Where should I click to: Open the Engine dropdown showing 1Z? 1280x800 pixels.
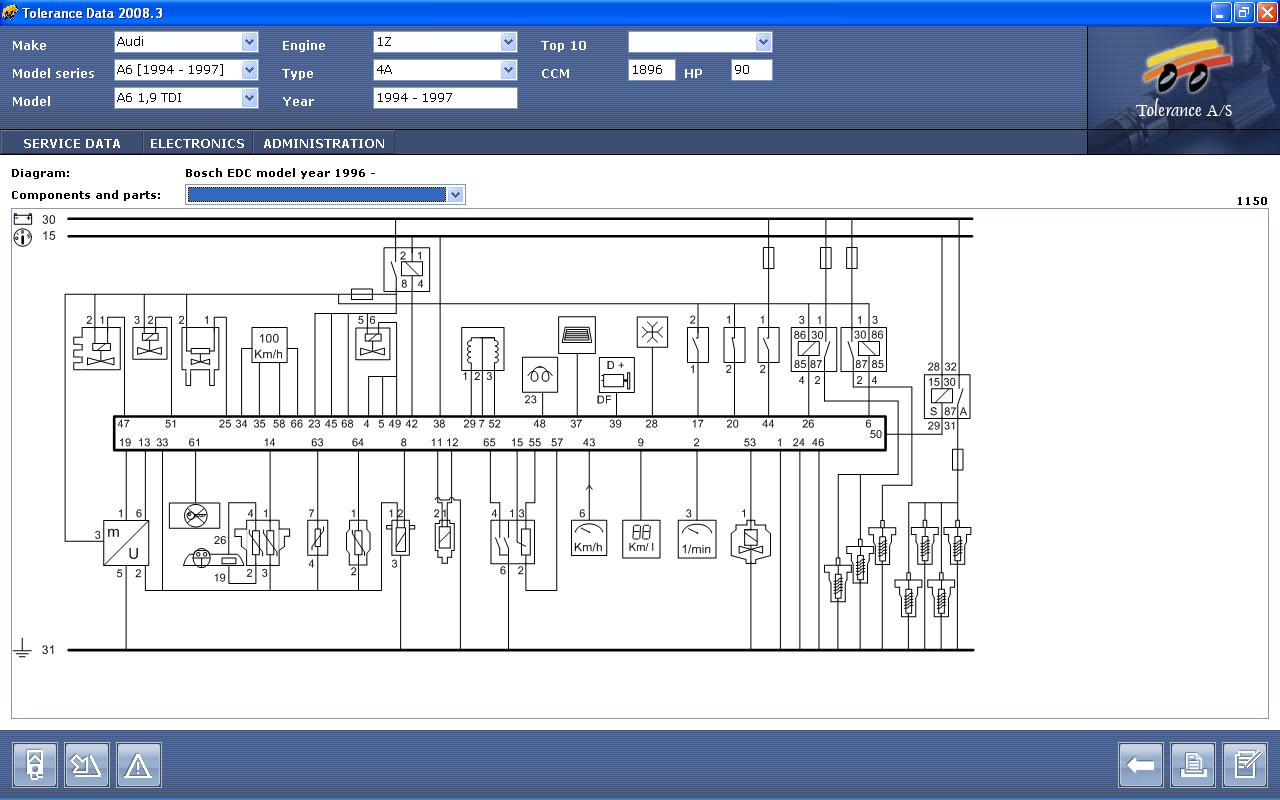508,42
